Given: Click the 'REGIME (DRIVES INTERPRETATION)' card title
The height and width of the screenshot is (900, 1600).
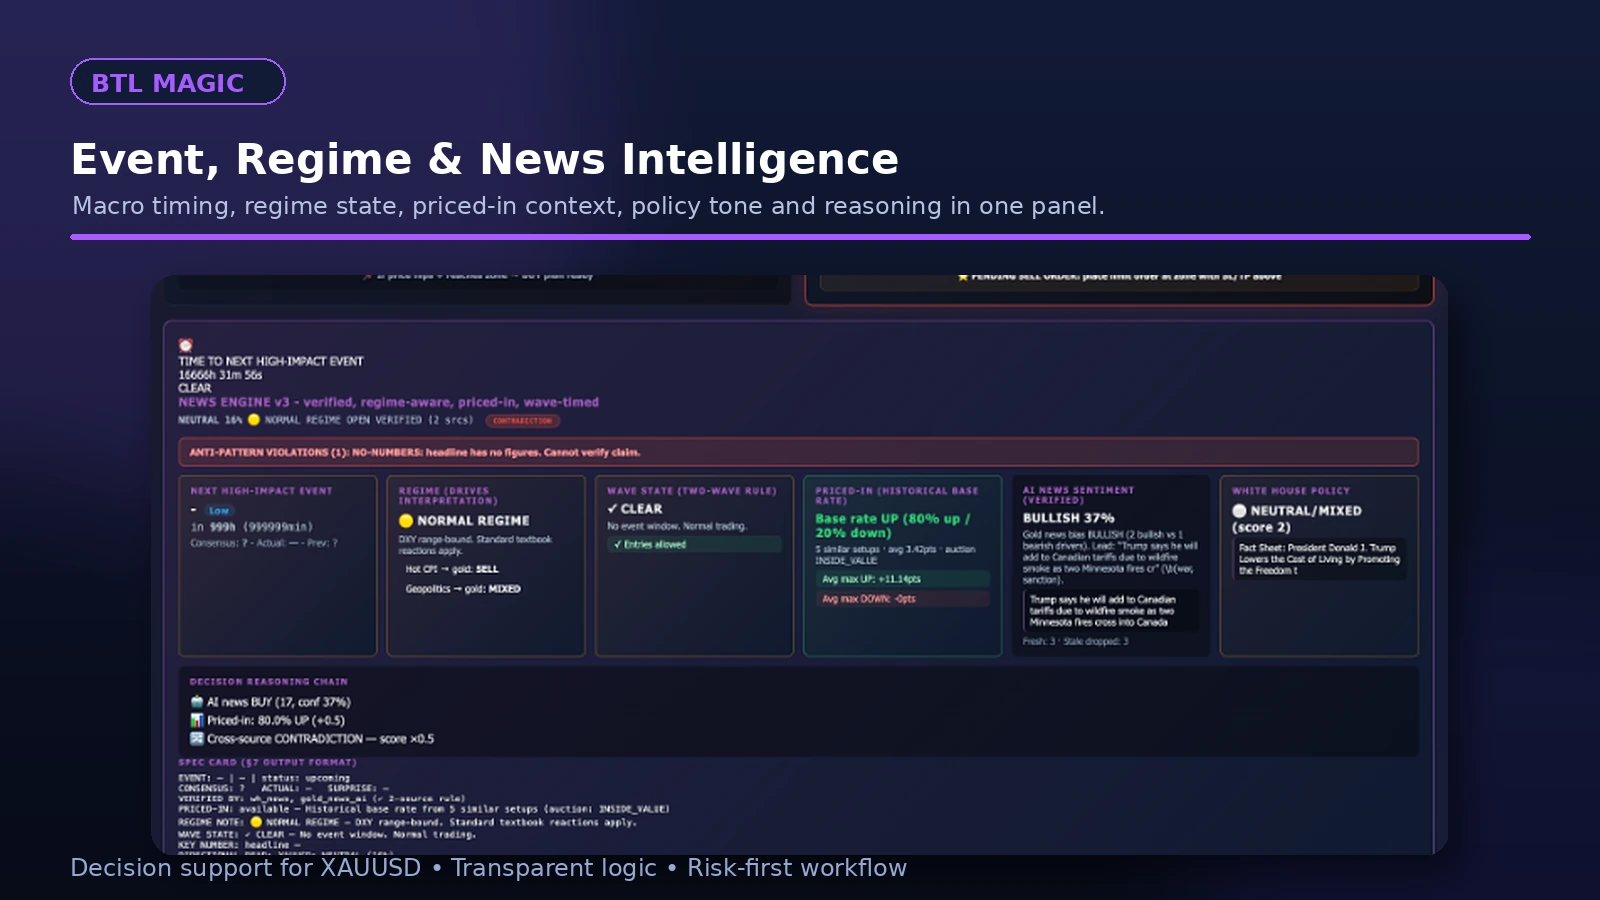Looking at the screenshot, I should [448, 495].
